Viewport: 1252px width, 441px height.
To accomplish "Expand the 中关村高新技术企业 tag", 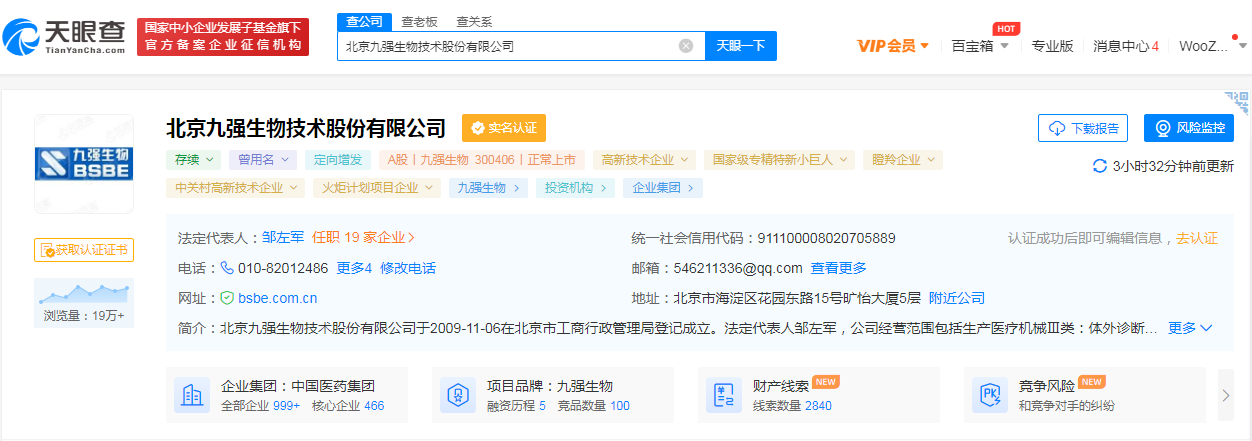I will point(234,187).
